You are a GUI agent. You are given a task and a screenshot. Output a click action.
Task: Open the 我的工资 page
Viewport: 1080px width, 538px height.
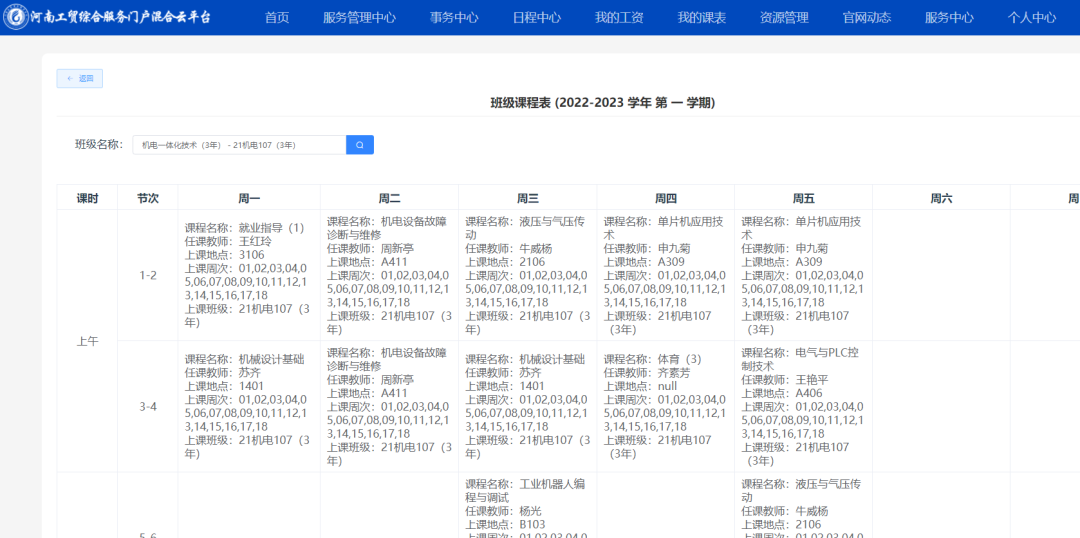[x=619, y=18]
